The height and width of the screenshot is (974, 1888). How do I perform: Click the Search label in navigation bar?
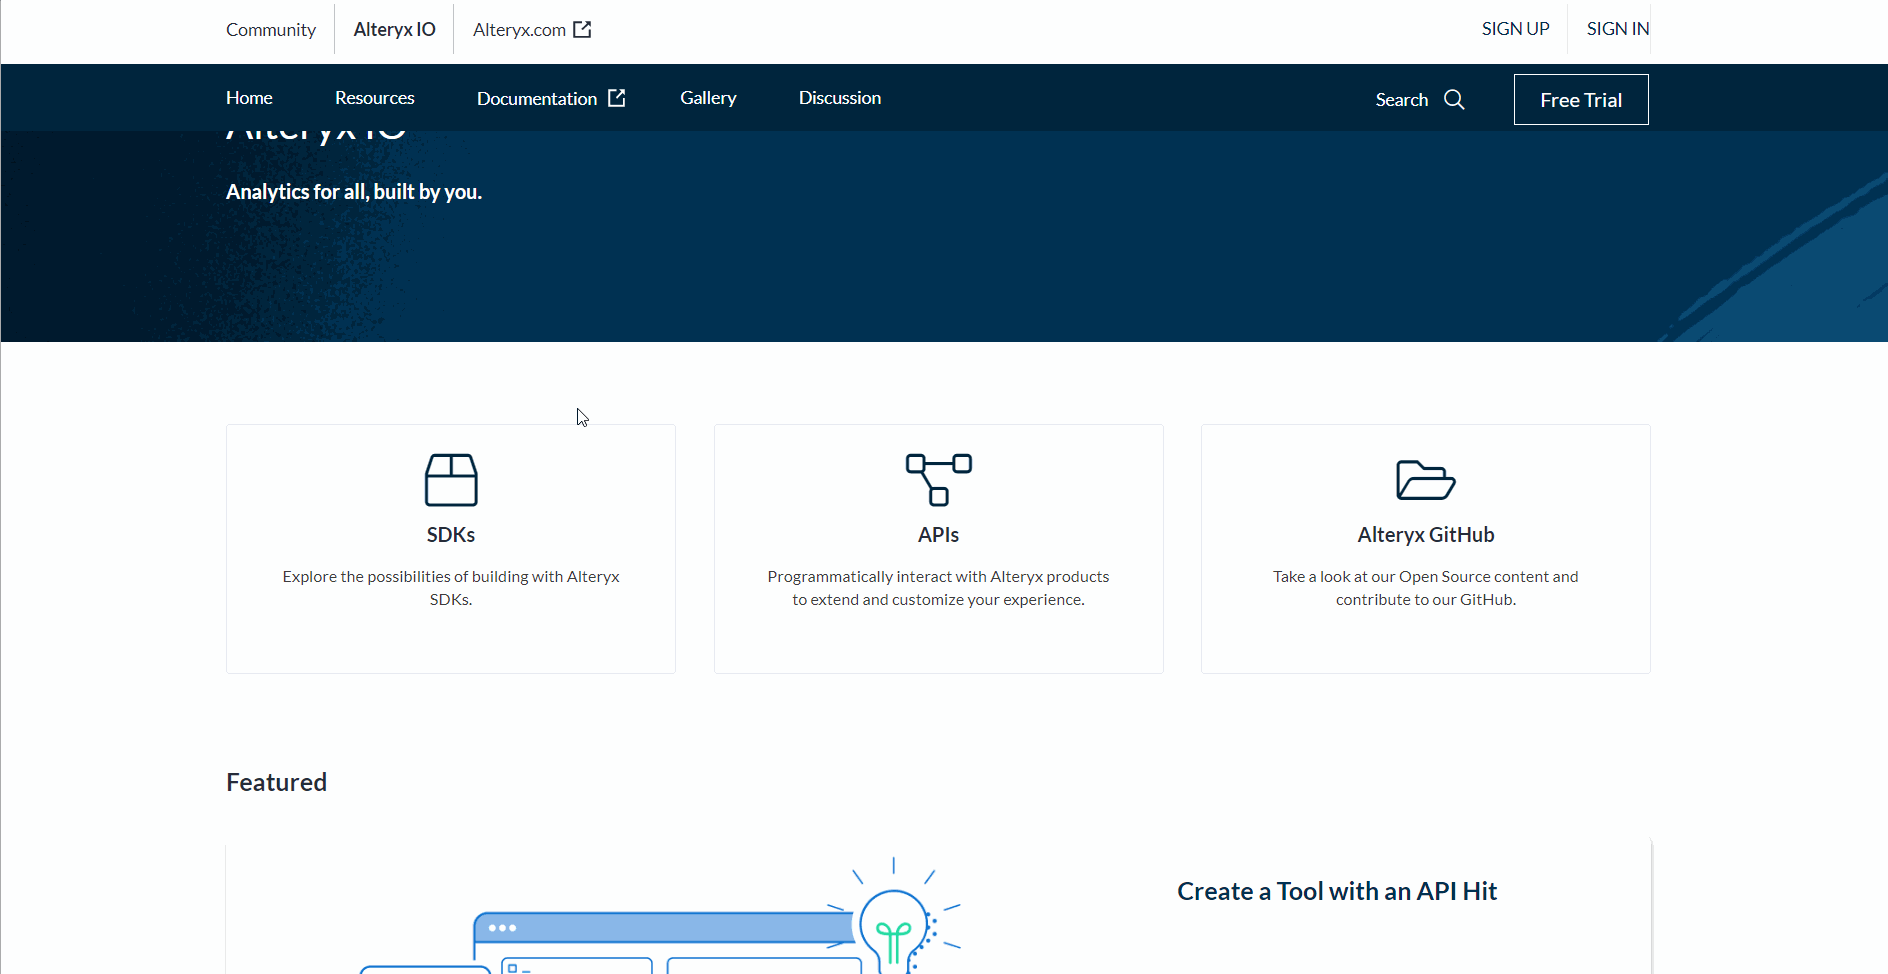point(1402,100)
